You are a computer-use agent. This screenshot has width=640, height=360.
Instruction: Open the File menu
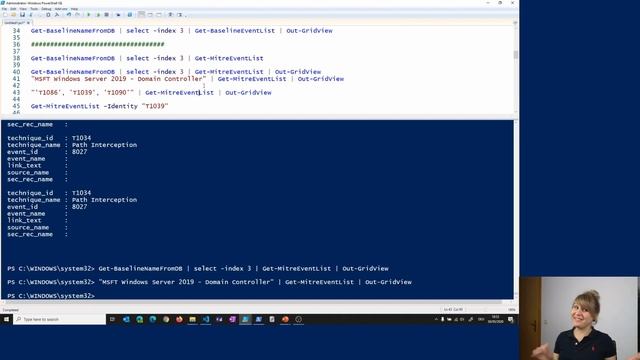[4, 9]
